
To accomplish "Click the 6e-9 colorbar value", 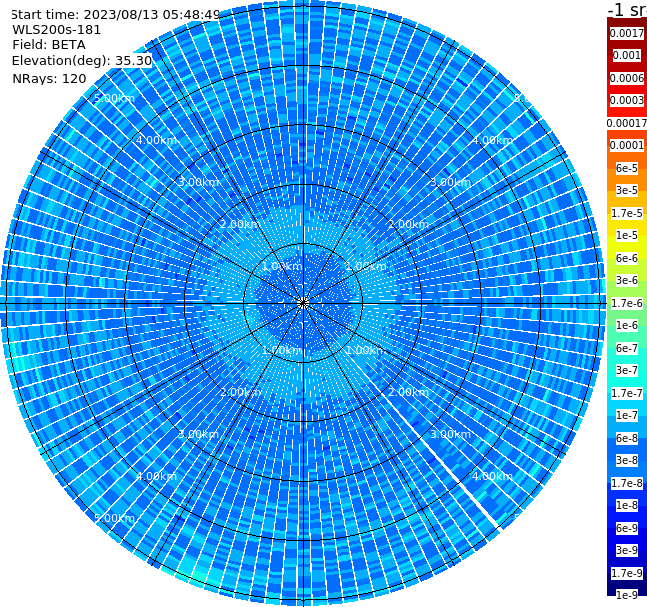I will (x=627, y=528).
